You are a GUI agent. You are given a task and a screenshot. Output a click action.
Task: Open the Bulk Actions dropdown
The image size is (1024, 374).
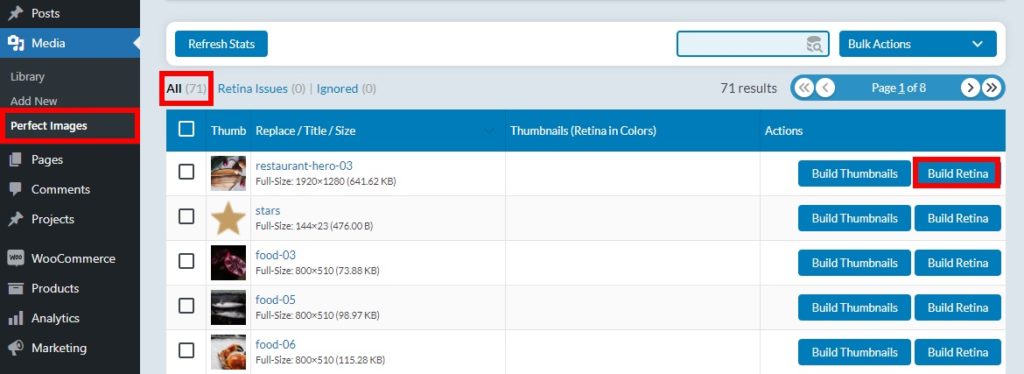point(918,44)
